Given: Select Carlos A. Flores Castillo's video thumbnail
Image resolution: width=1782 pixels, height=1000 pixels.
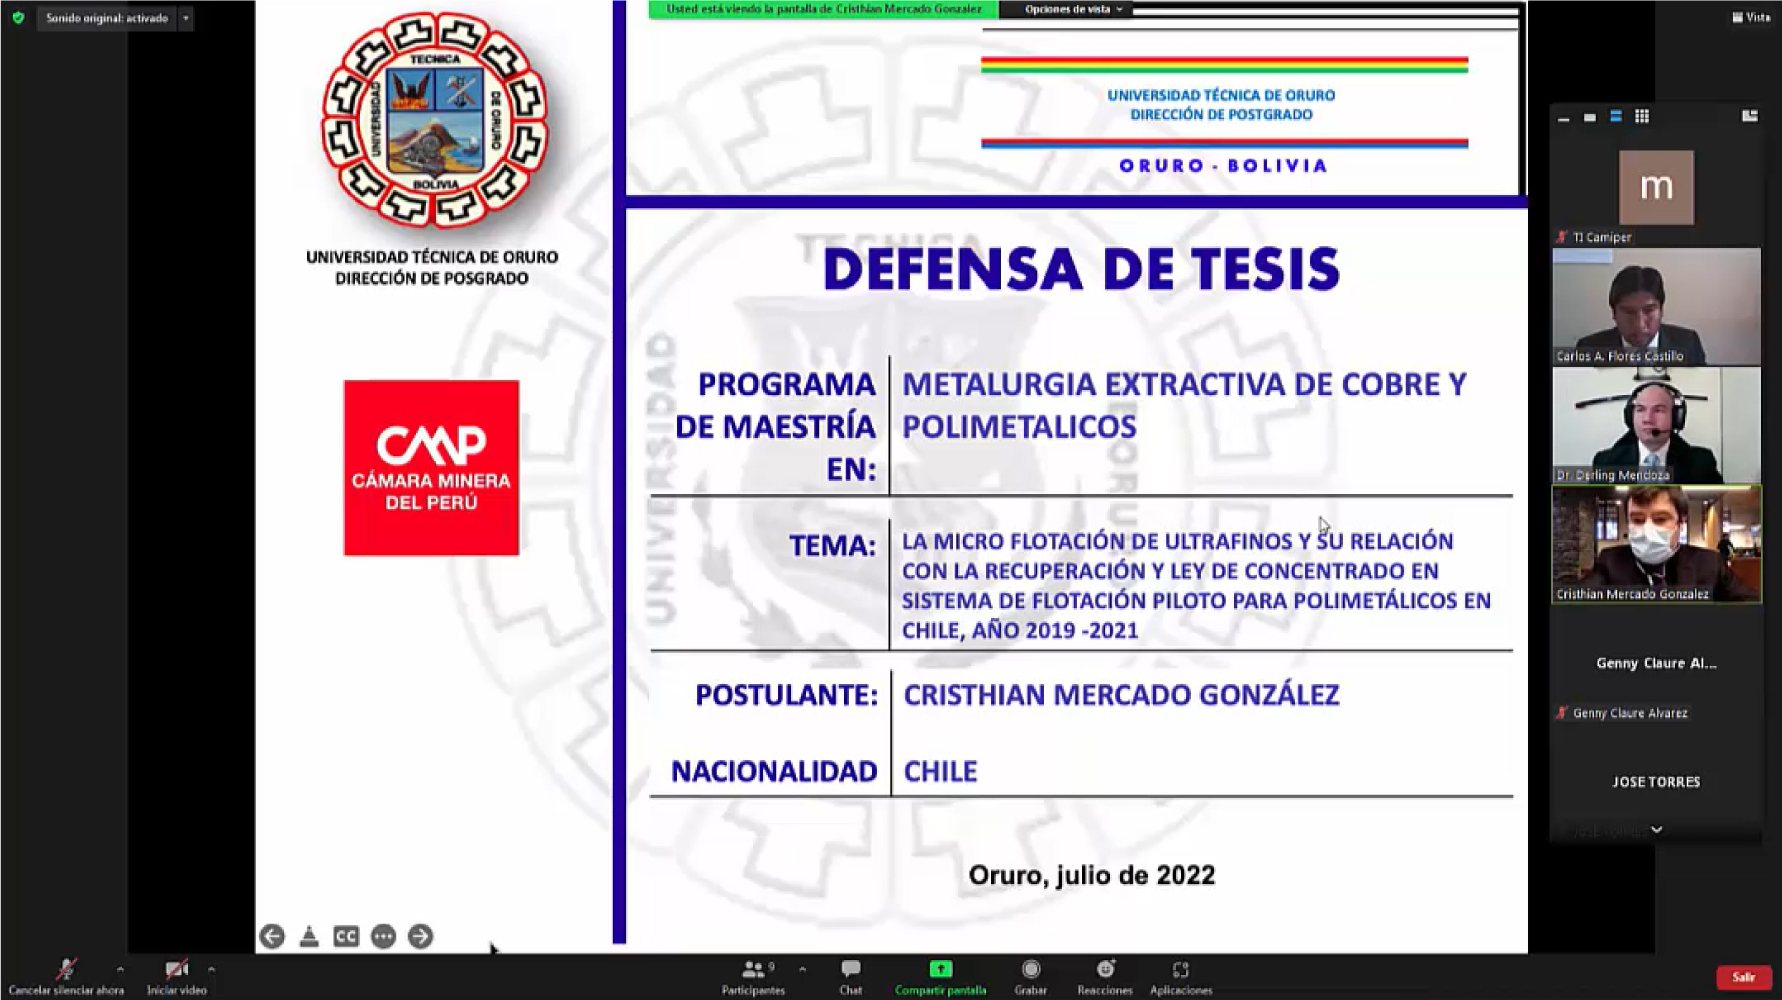Looking at the screenshot, I should point(1656,307).
